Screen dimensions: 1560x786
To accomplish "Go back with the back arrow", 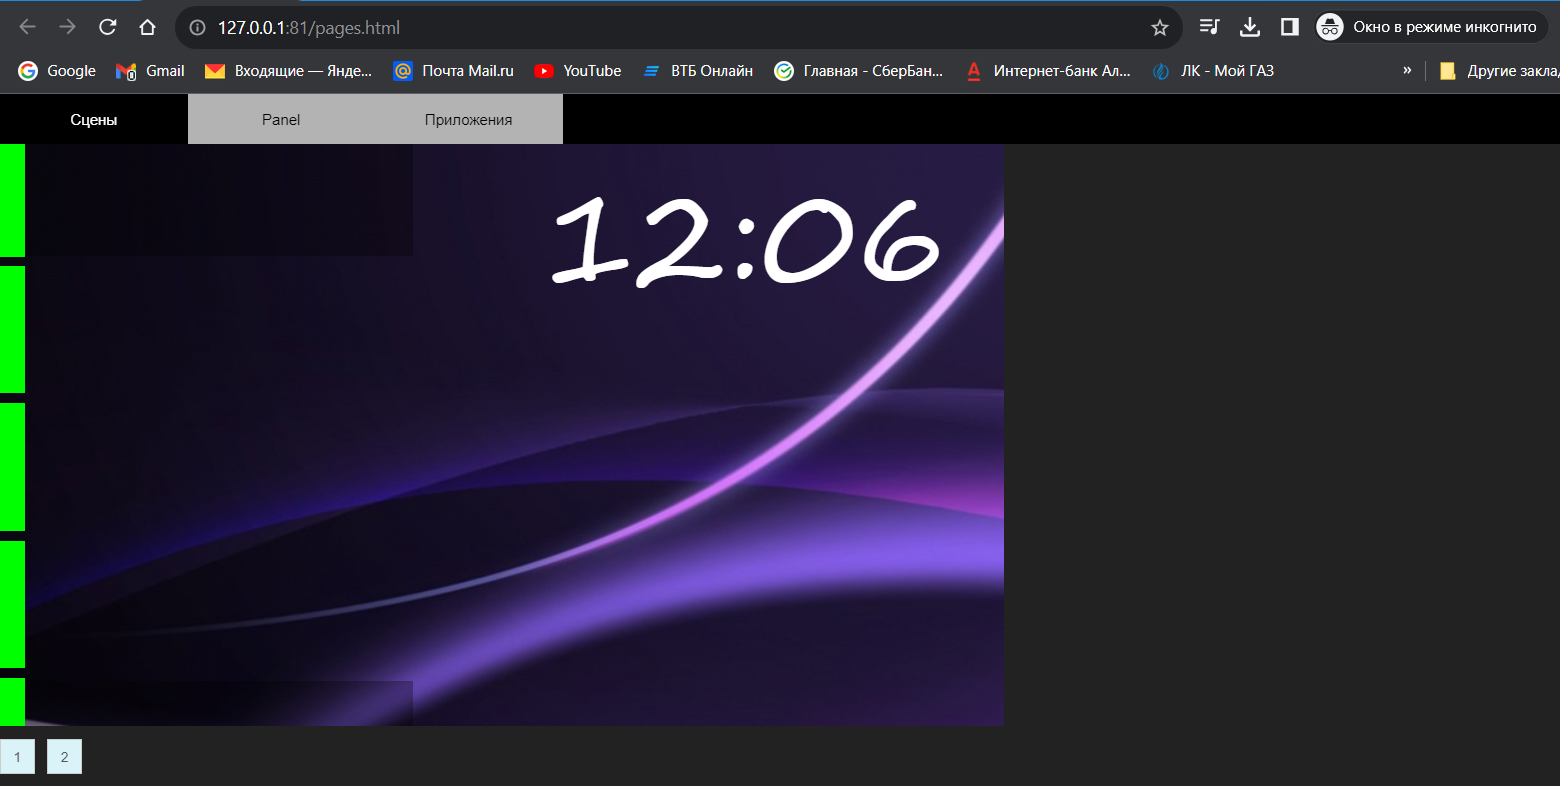I will pos(27,27).
